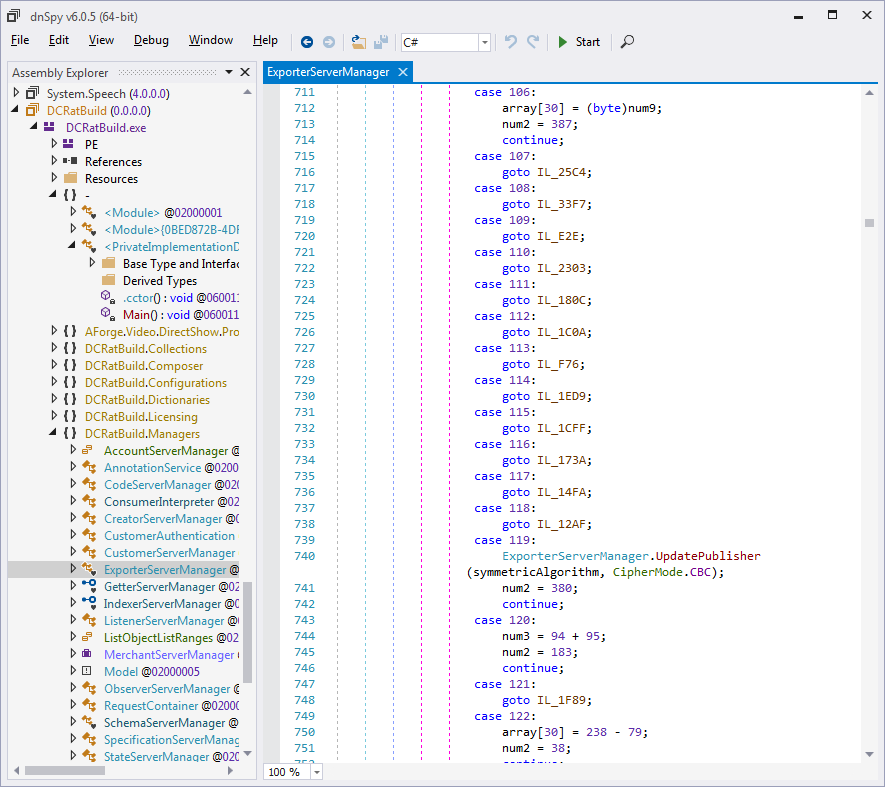Collapse the DCRatBuild.exe module node

click(x=34, y=127)
